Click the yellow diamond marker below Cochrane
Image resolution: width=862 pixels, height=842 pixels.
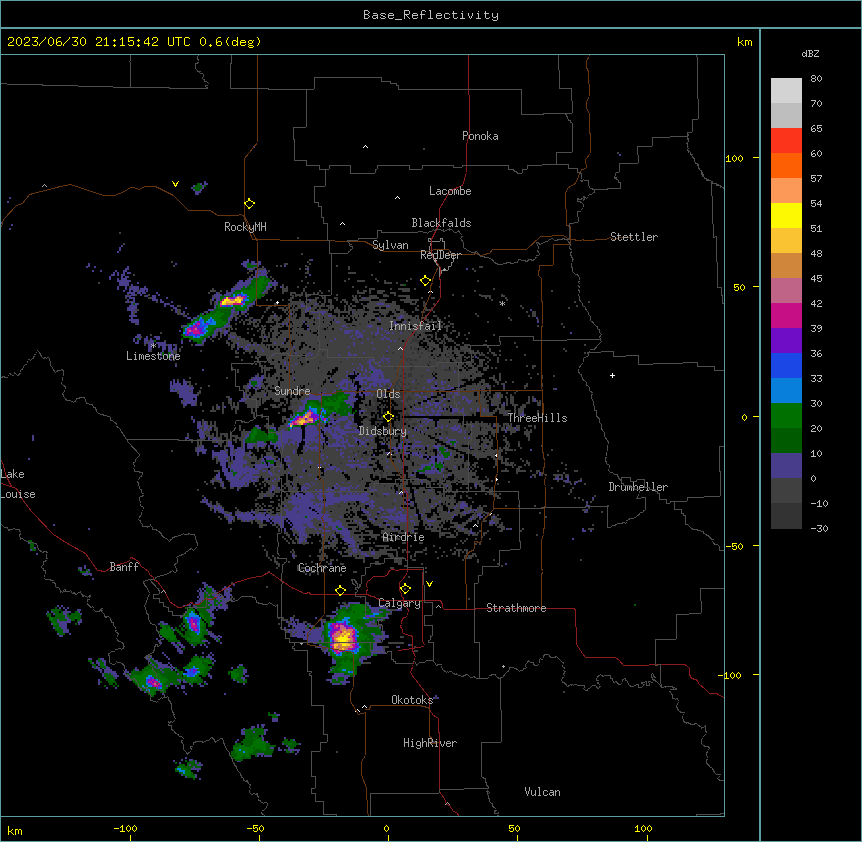(x=340, y=590)
